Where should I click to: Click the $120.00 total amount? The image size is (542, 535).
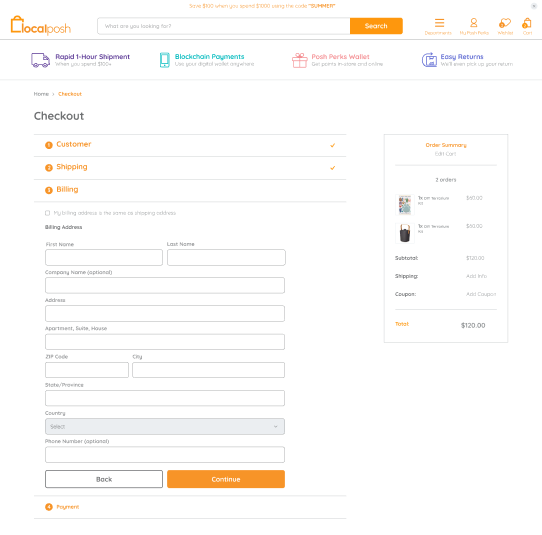(473, 325)
